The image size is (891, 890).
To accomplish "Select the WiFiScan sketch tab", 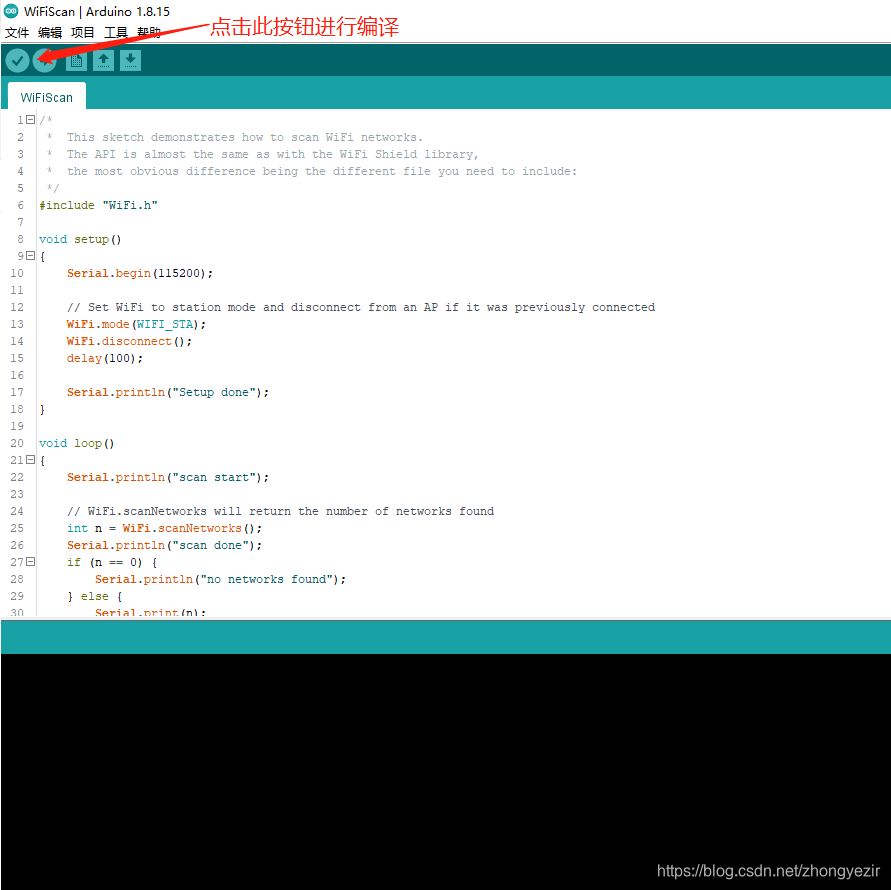I will (47, 97).
